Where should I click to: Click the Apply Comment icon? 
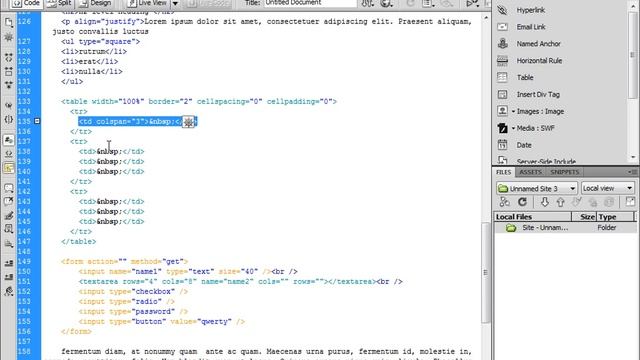point(9,188)
